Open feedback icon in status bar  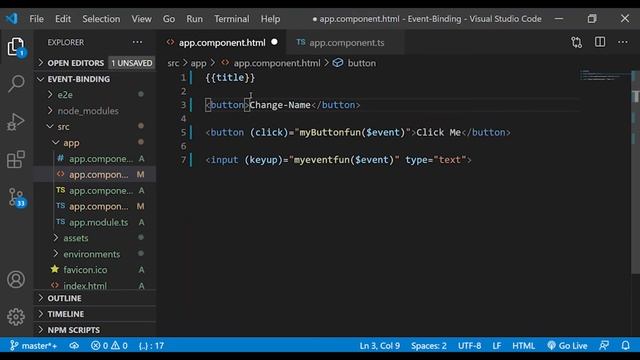604,346
